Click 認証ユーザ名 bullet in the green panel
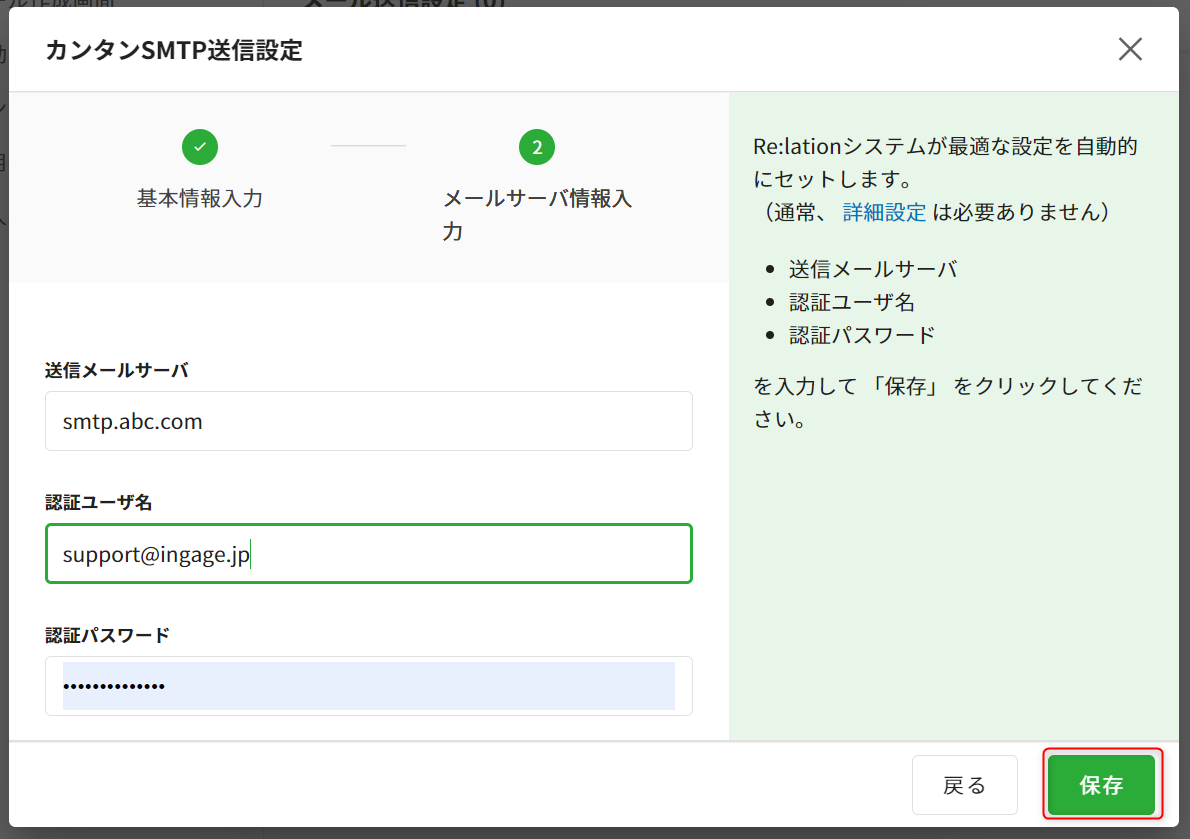Image resolution: width=1190 pixels, height=839 pixels. click(x=852, y=302)
